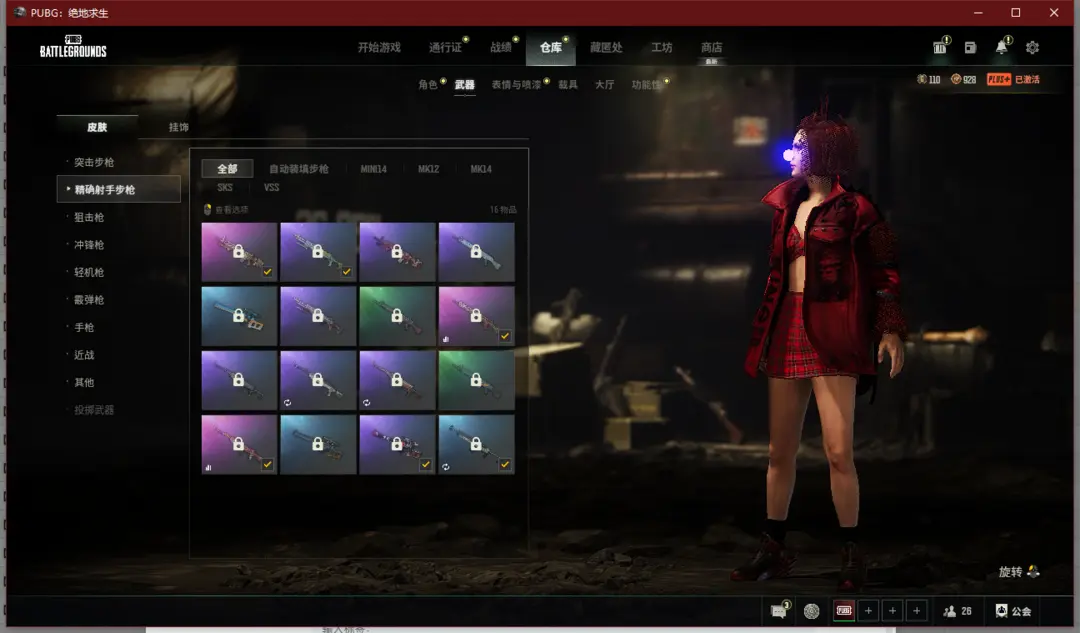Open the 通行证 pass tab

(446, 48)
